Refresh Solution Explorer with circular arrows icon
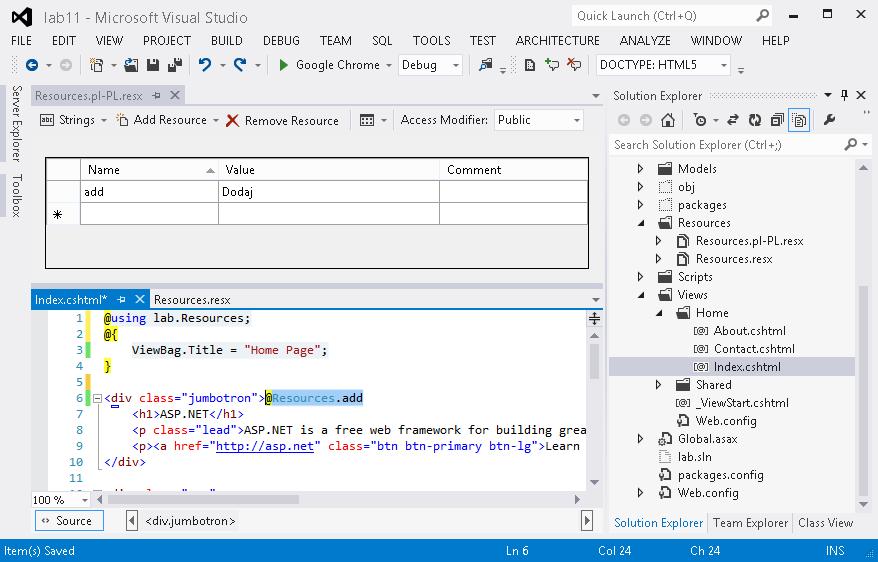The width and height of the screenshot is (878, 562). pos(755,120)
